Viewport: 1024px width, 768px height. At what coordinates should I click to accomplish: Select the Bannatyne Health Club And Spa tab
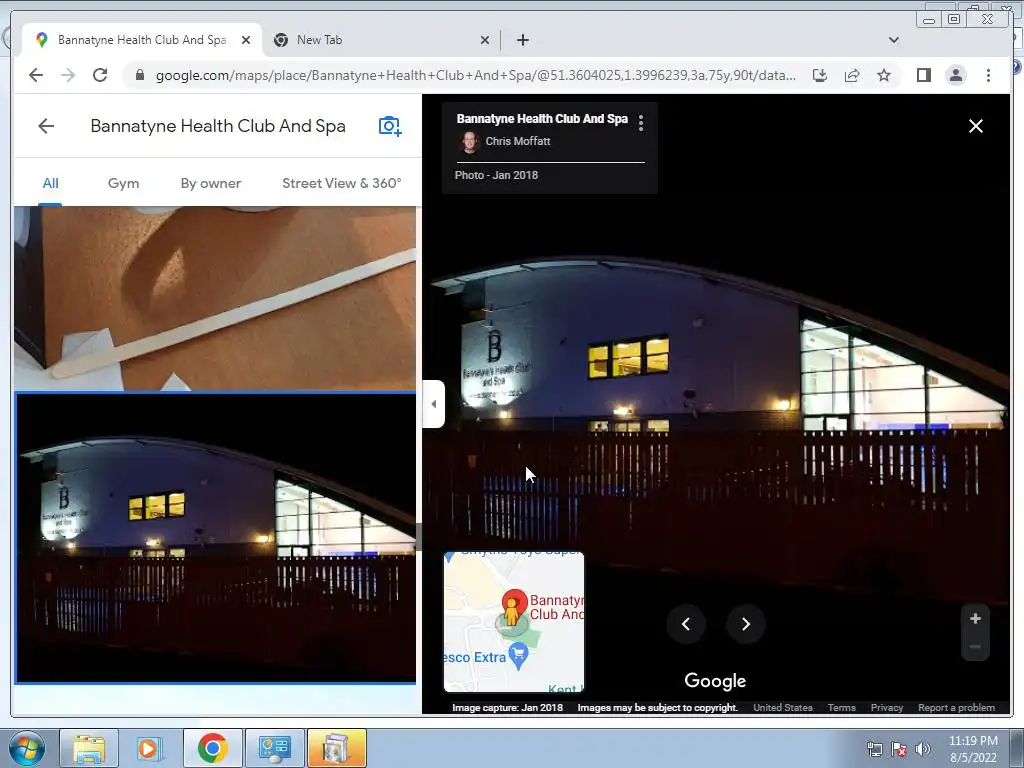pyautogui.click(x=142, y=40)
